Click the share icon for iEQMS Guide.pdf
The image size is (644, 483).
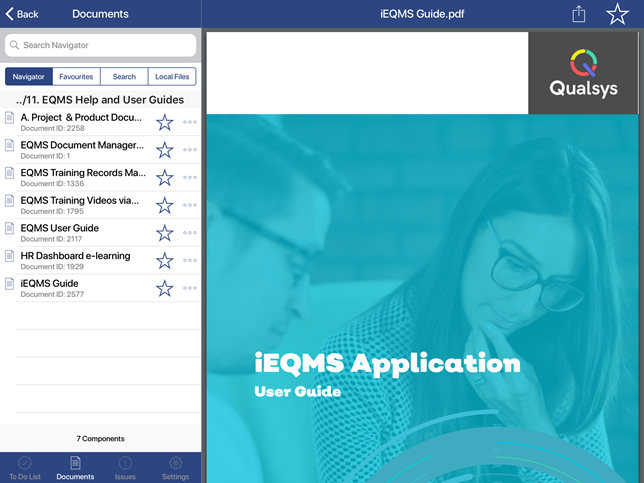[x=579, y=14]
